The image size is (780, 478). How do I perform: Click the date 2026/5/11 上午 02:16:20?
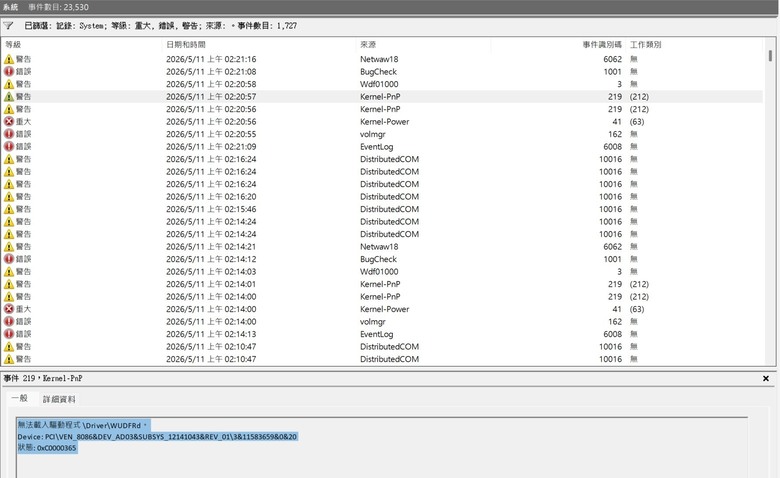pyautogui.click(x=211, y=196)
